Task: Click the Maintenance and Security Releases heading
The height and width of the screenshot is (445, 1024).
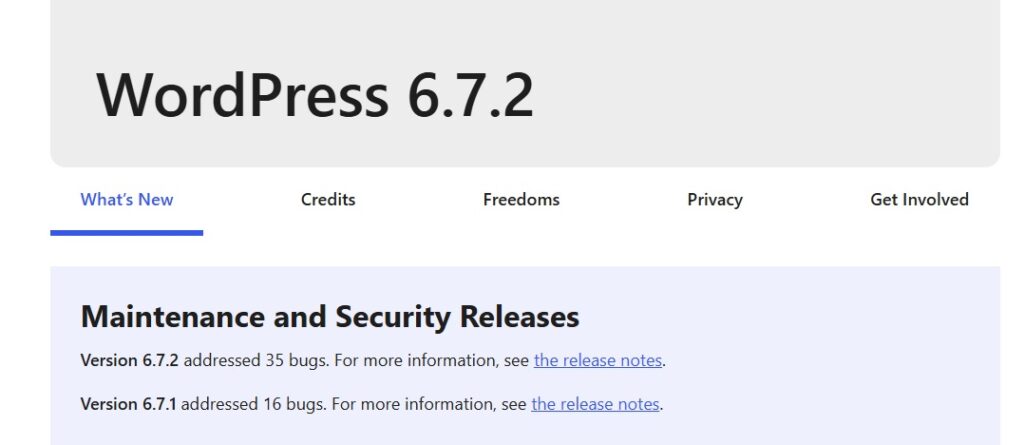Action: click(330, 317)
